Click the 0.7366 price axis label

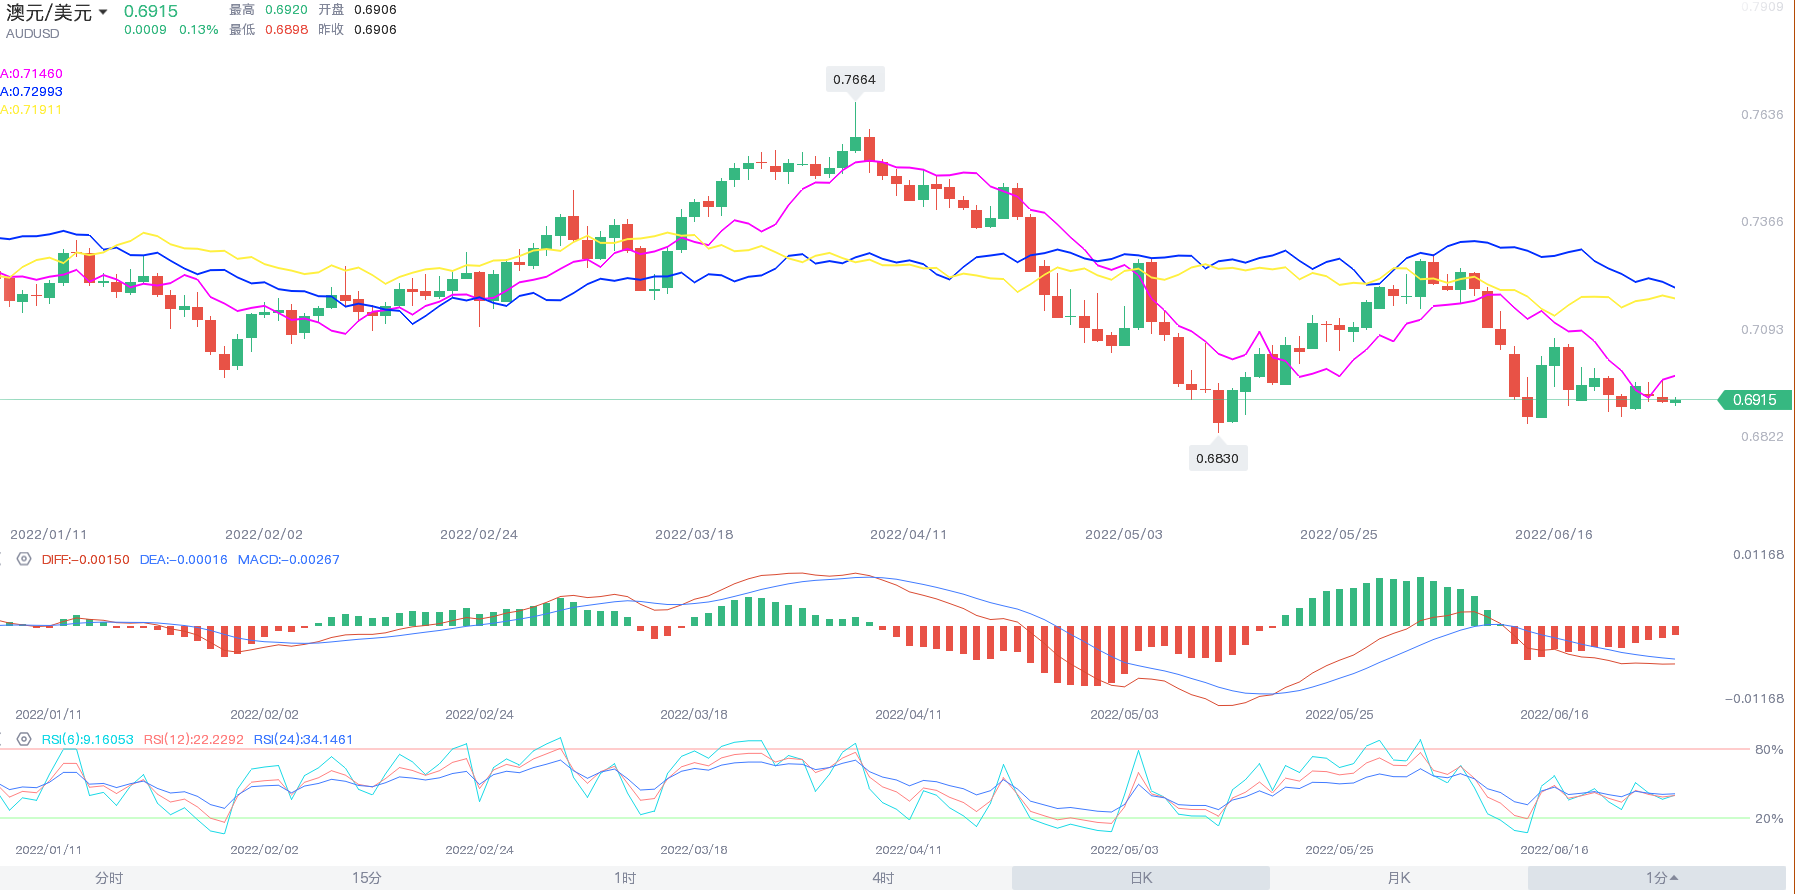(x=1762, y=222)
